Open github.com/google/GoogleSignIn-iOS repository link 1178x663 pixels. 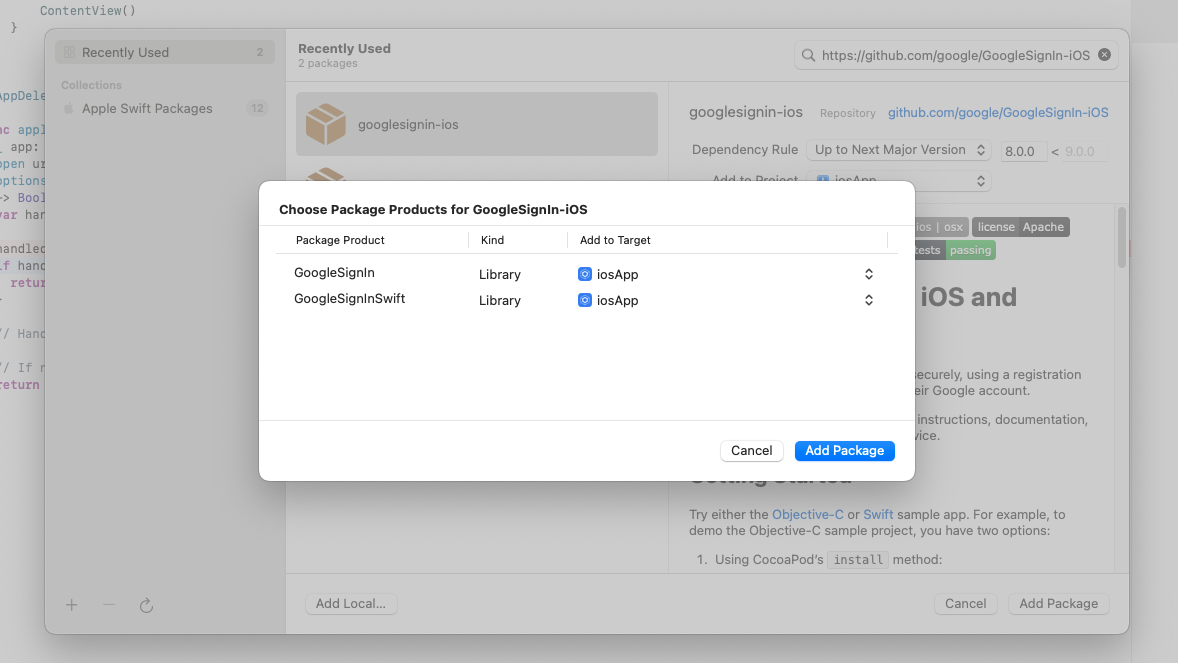998,112
